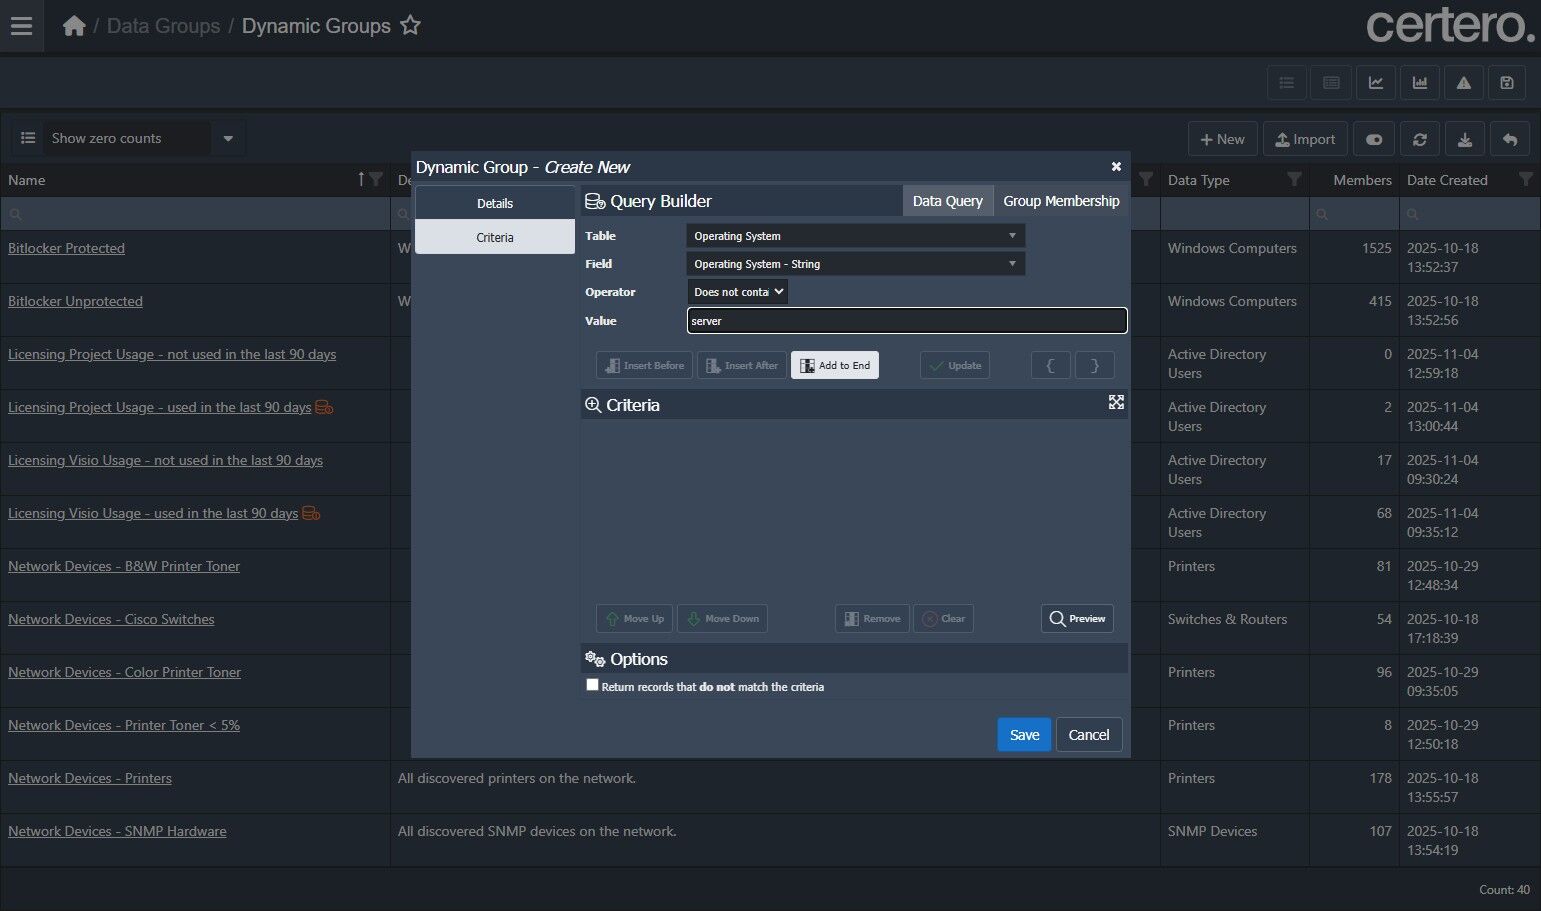Select the Members column header
The image size is (1541, 911).
click(1362, 180)
